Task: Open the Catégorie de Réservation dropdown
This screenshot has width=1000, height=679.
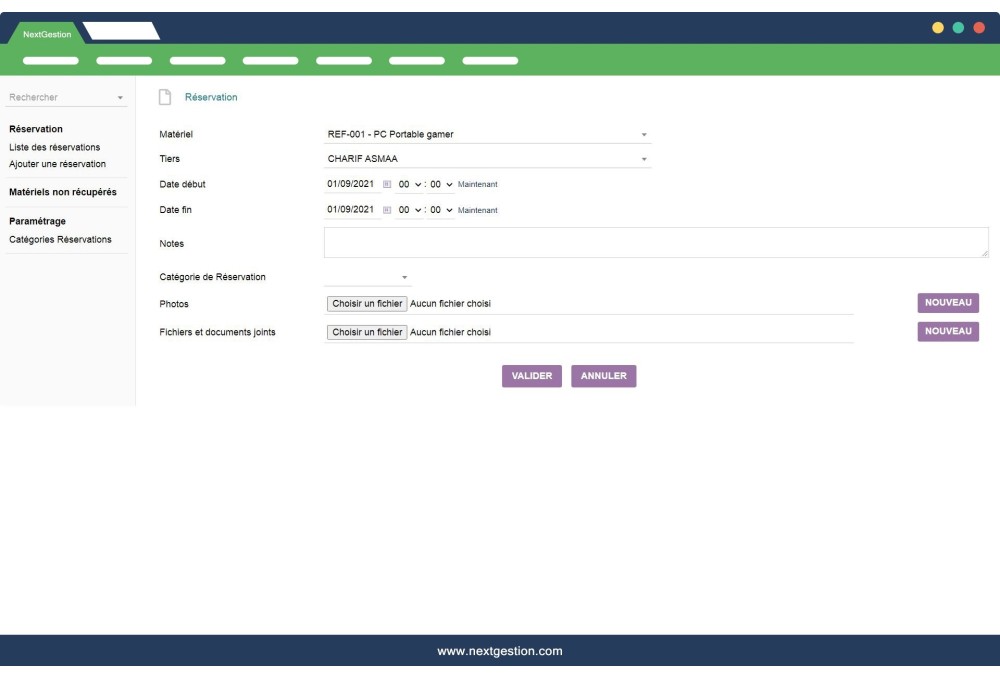Action: tap(405, 277)
